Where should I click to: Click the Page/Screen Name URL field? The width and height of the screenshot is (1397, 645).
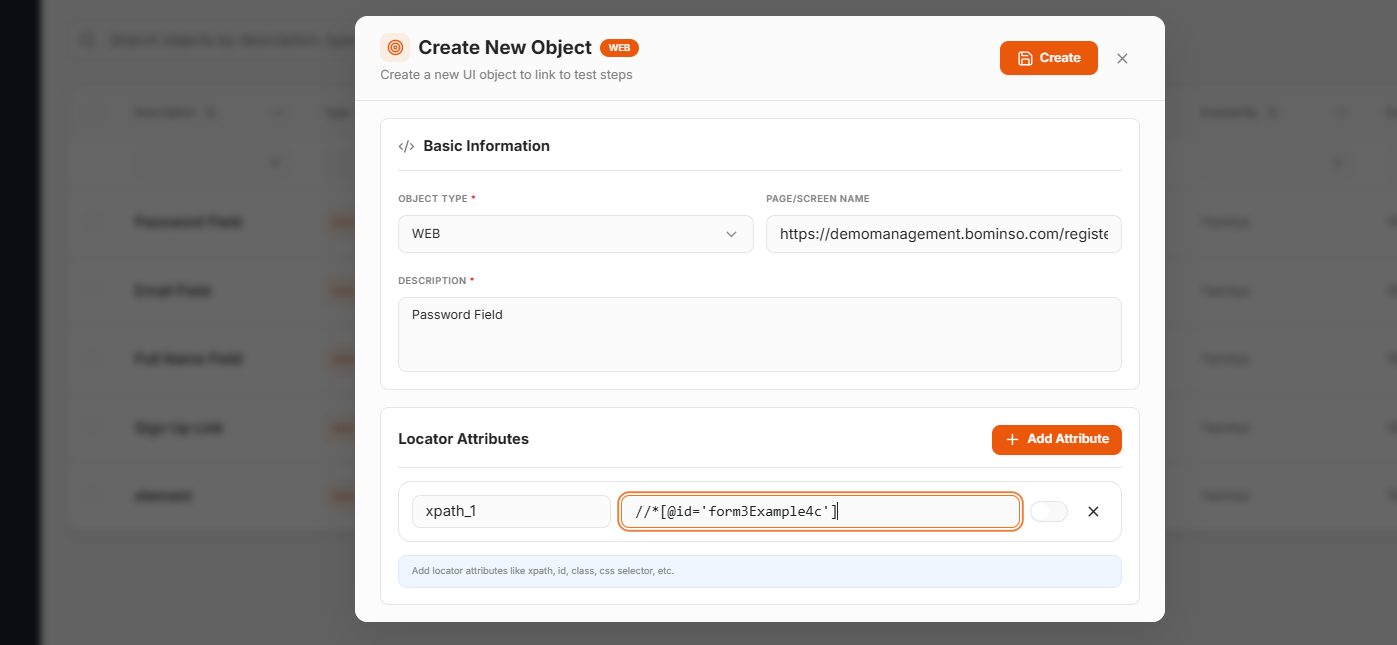943,234
